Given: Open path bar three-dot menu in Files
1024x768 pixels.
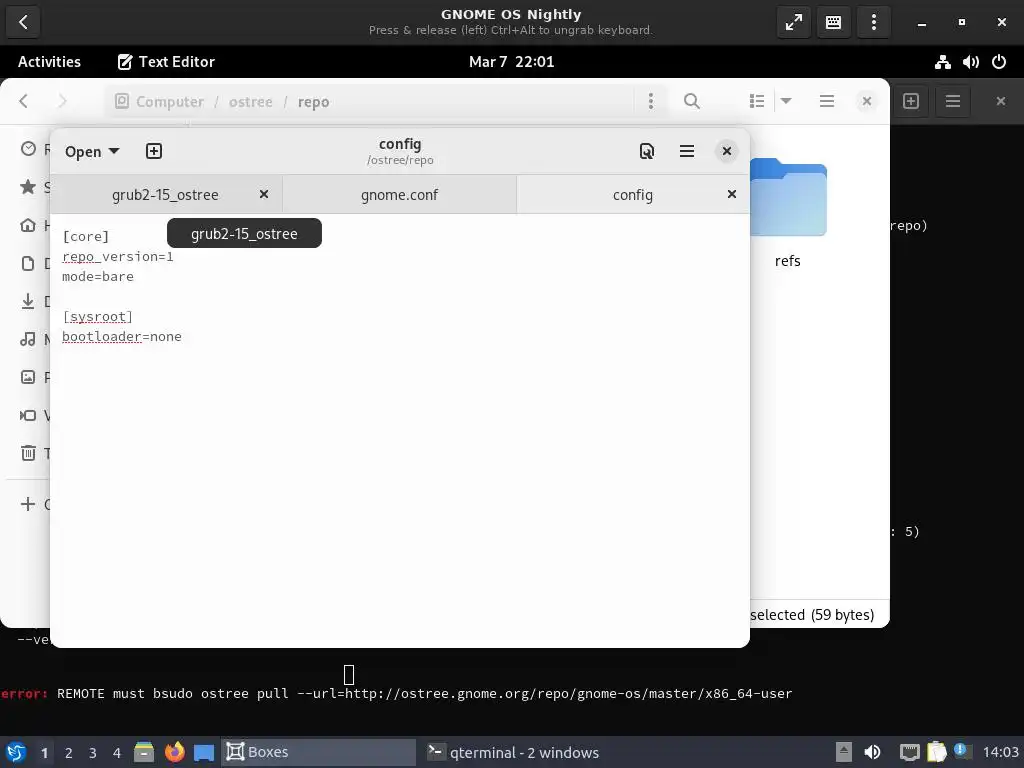Looking at the screenshot, I should click(x=650, y=101).
